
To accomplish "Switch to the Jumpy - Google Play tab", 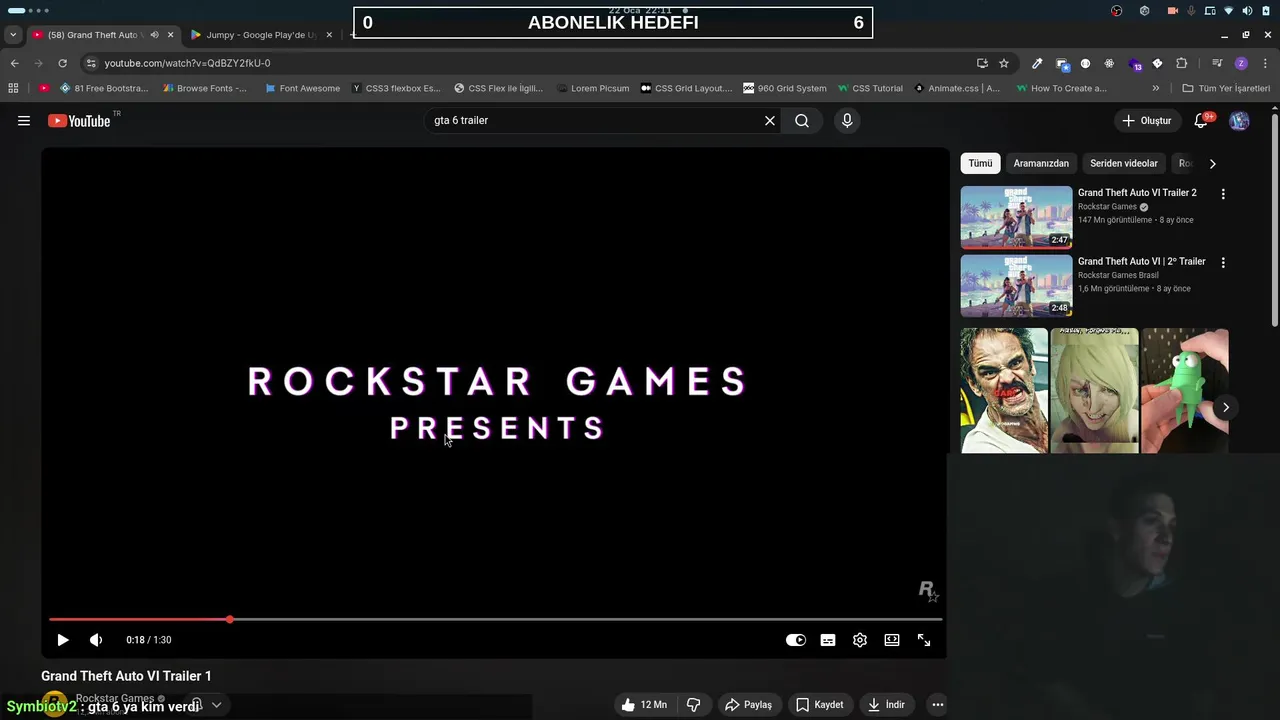I will click(260, 35).
